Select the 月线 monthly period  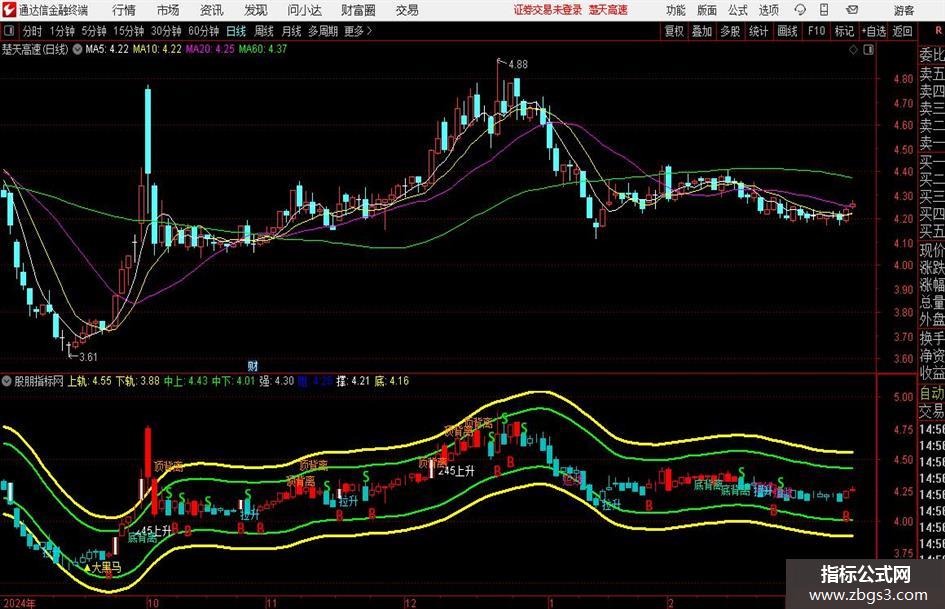click(x=292, y=31)
